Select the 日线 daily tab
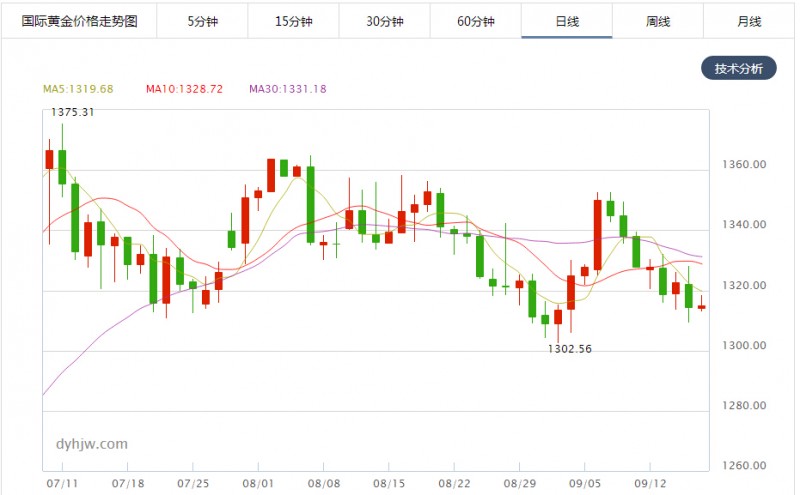The width and height of the screenshot is (800, 495). tap(567, 21)
